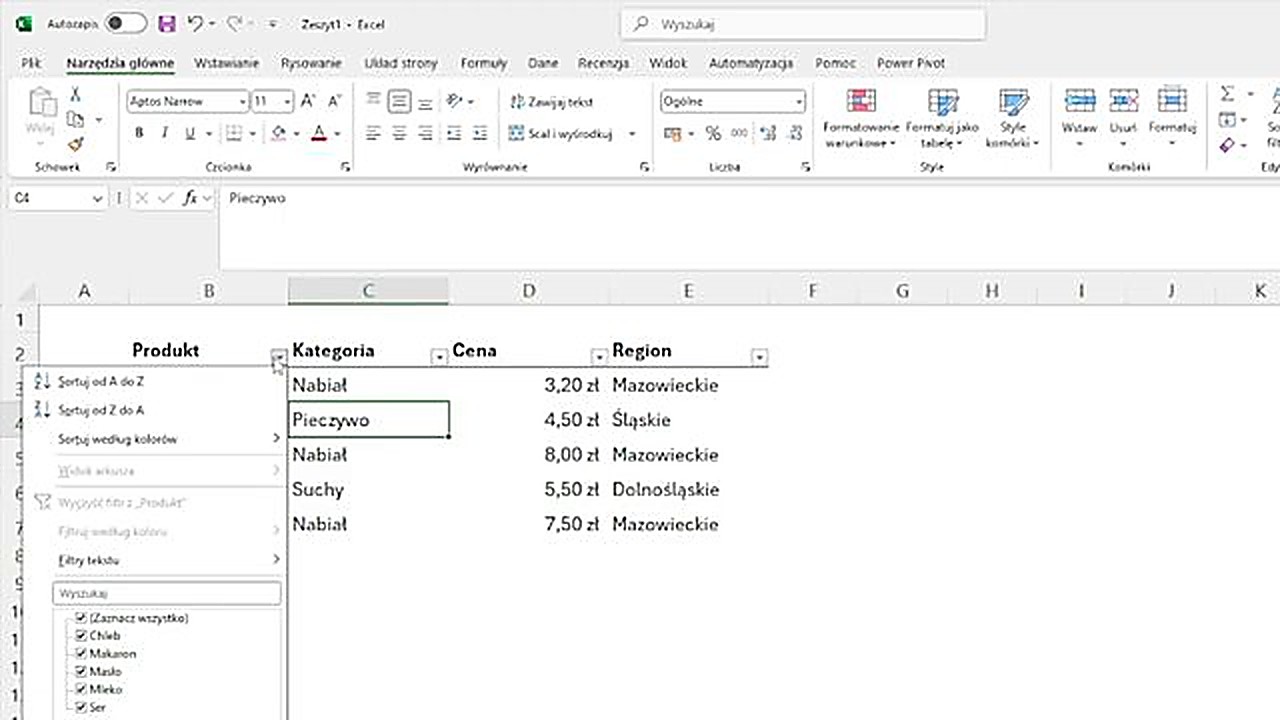Click the font color red A swatch

pos(318,134)
